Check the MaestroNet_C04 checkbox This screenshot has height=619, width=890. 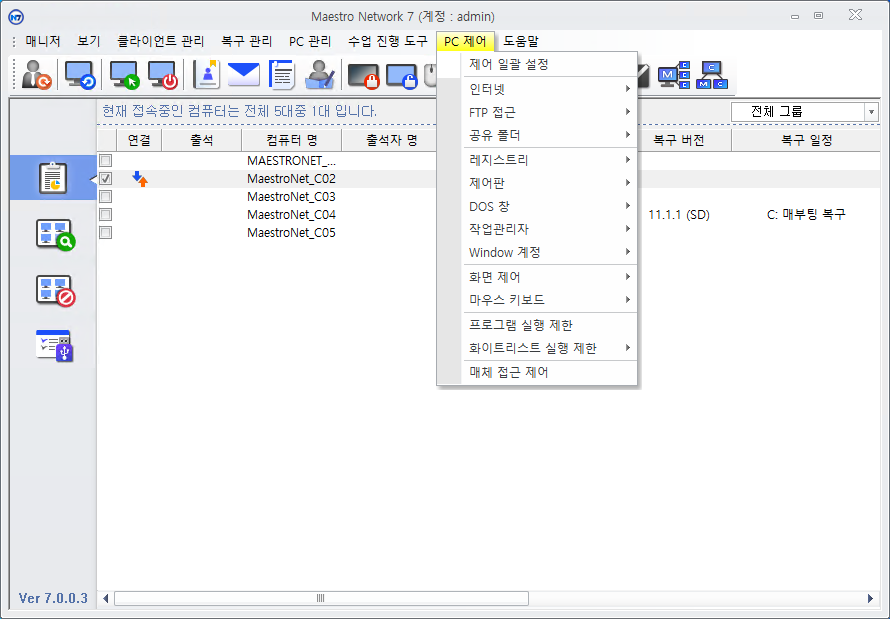(105, 215)
